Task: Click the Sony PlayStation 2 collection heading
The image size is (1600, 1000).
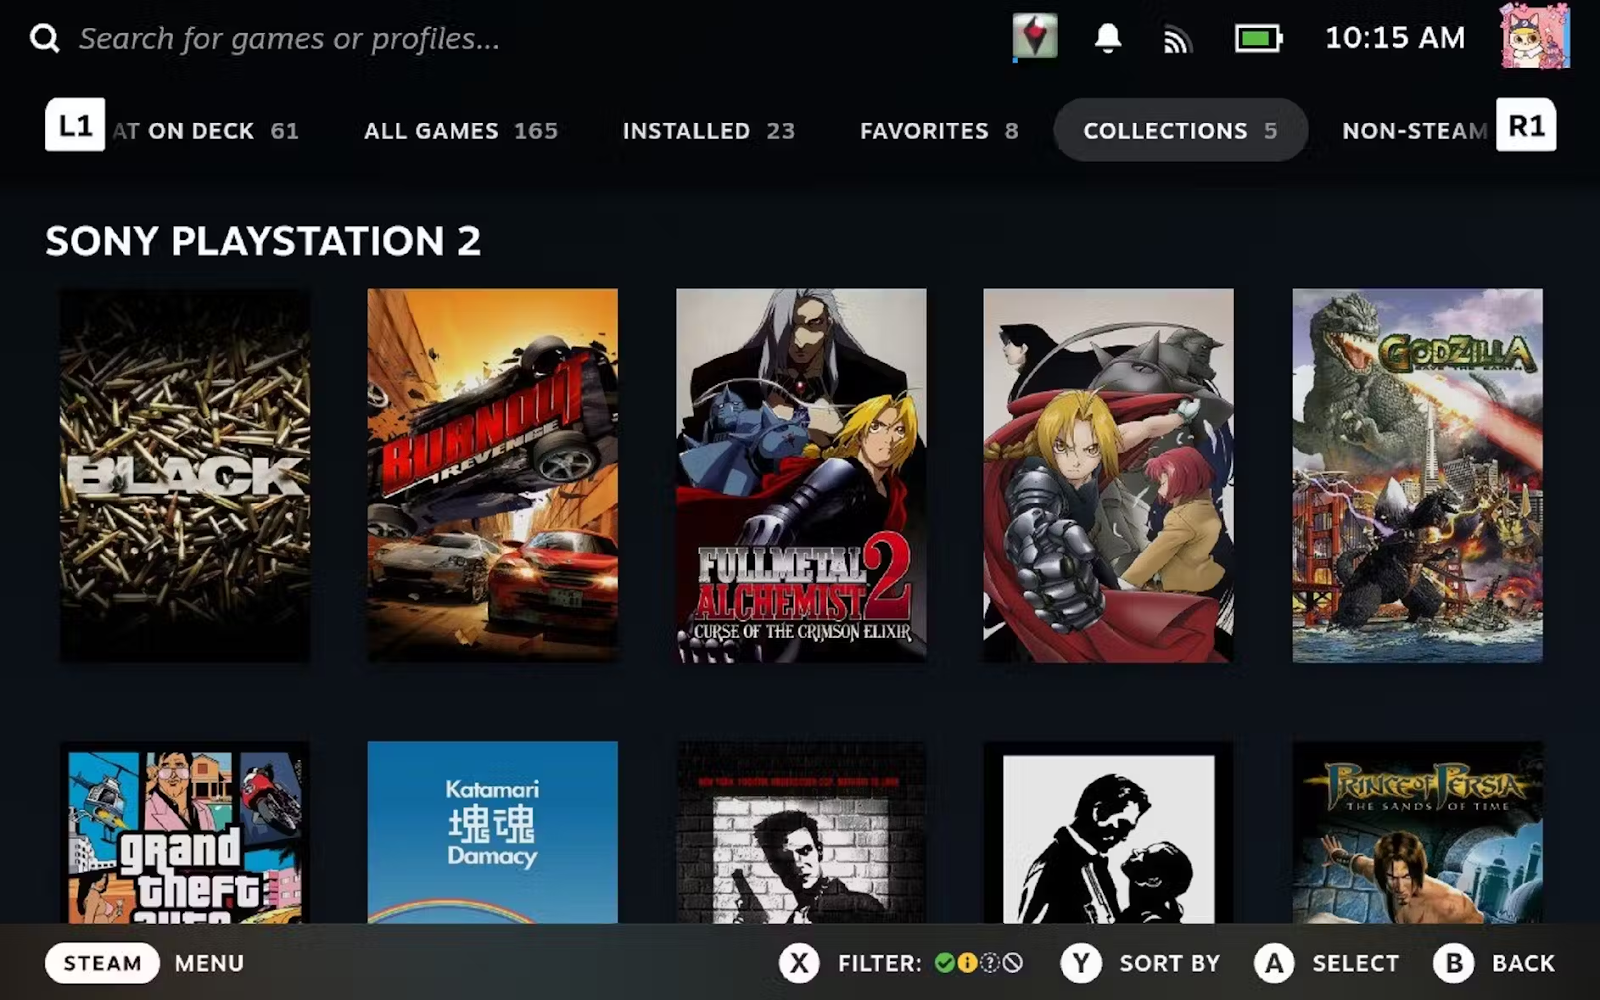Action: [x=263, y=241]
